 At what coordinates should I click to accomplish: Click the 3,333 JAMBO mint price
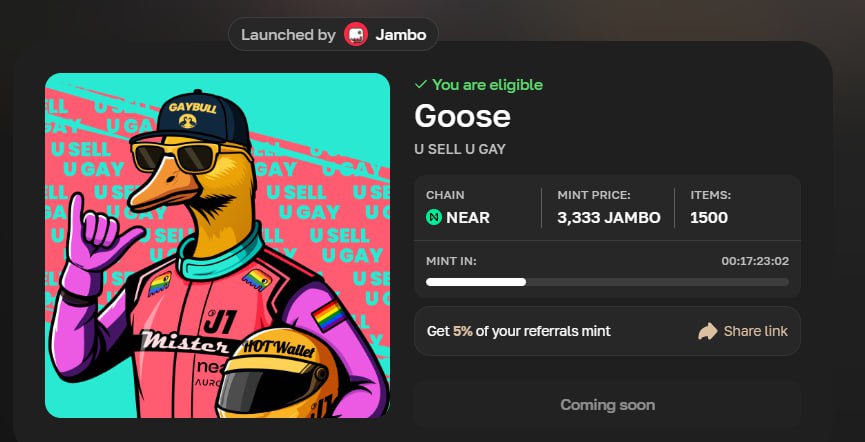click(608, 217)
